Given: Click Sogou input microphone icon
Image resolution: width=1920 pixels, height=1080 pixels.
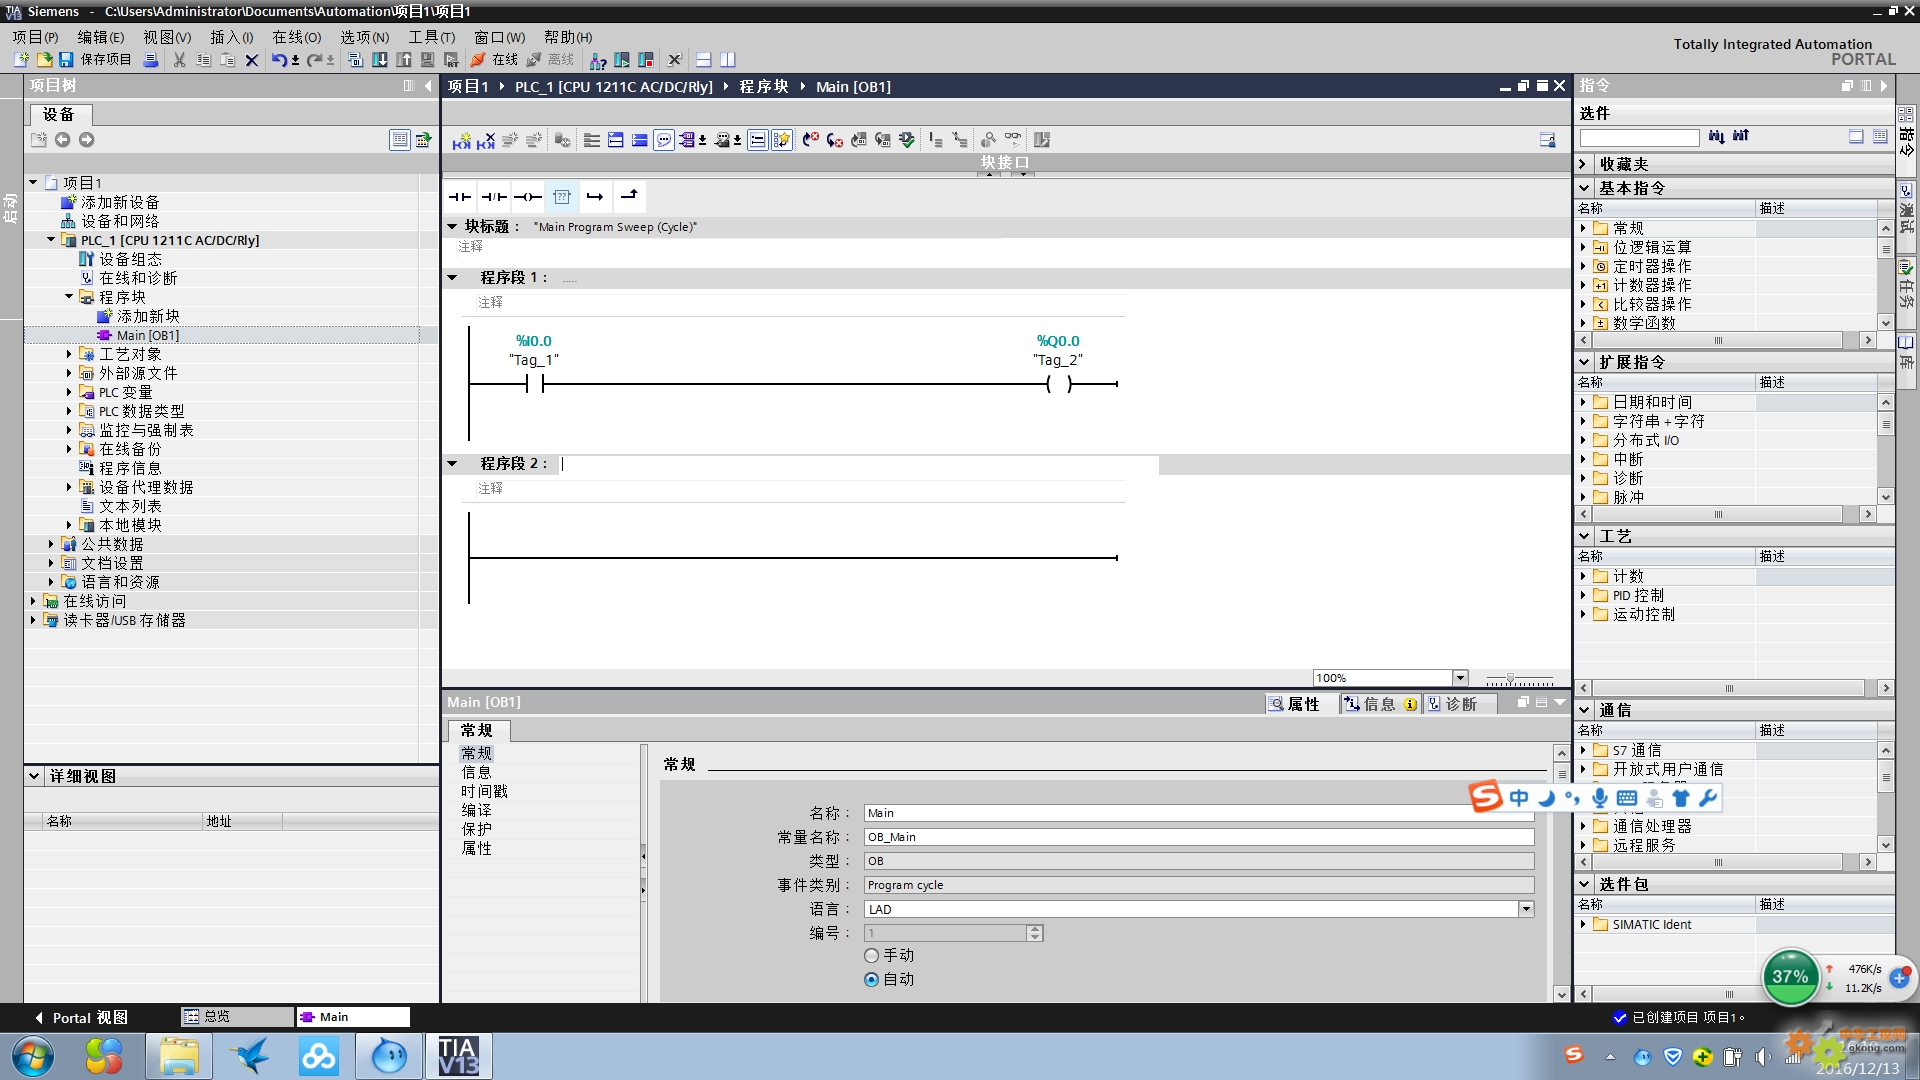Looking at the screenshot, I should click(1600, 798).
